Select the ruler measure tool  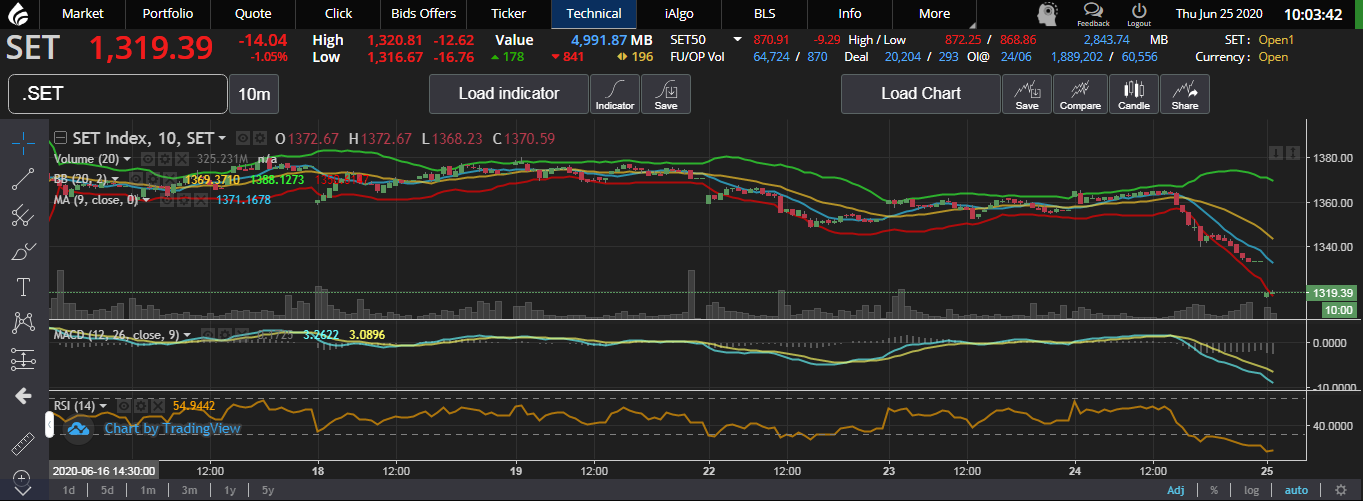23,443
